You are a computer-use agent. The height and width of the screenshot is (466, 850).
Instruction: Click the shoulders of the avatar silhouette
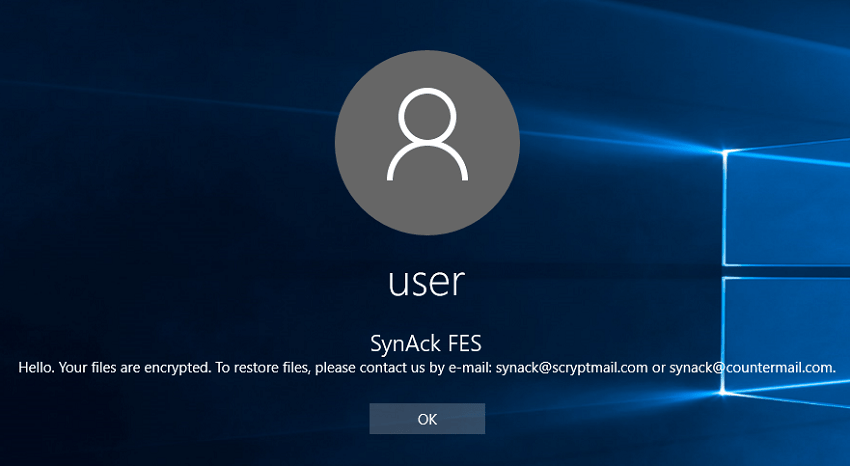pyautogui.click(x=427, y=165)
